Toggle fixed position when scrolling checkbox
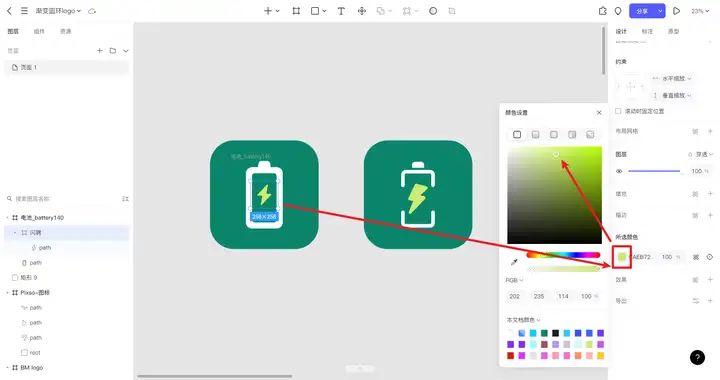The height and width of the screenshot is (380, 720). pyautogui.click(x=618, y=111)
